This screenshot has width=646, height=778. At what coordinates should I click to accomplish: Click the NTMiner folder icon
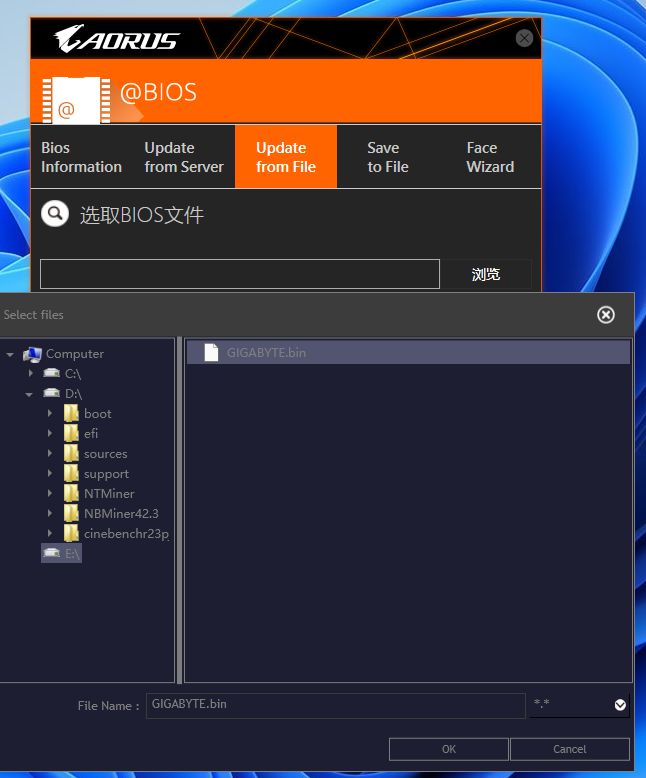pyautogui.click(x=71, y=493)
